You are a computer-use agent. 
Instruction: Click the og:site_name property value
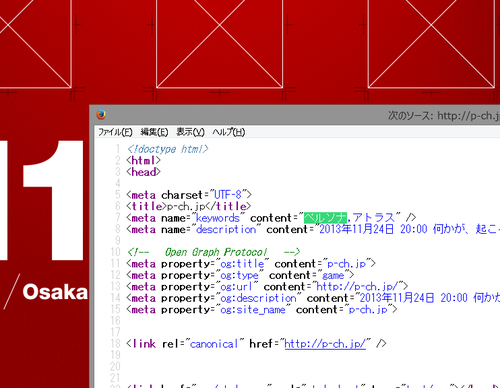click(253, 310)
